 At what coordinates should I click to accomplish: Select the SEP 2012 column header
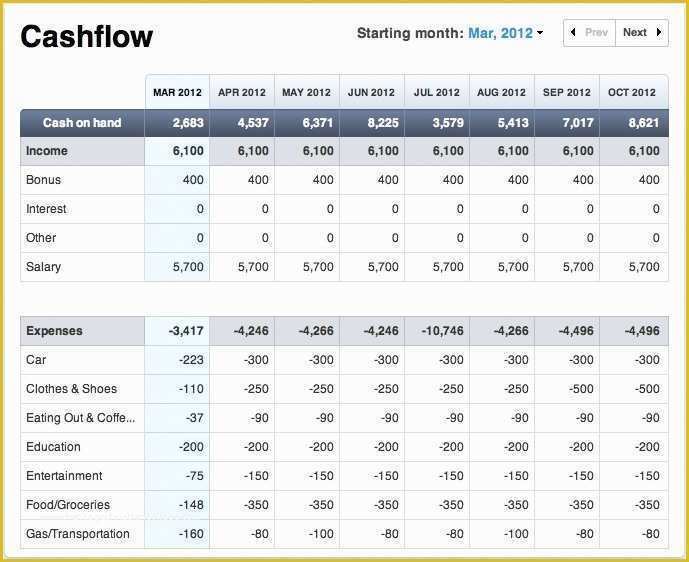567,92
